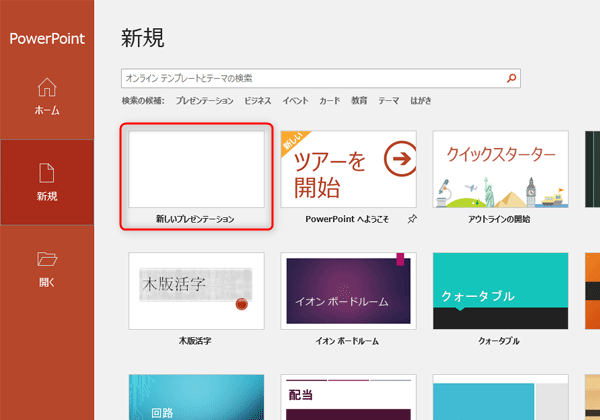600x420 pixels.
Task: Click the 新しいプレゼンテーション caption text
Action: coord(195,219)
